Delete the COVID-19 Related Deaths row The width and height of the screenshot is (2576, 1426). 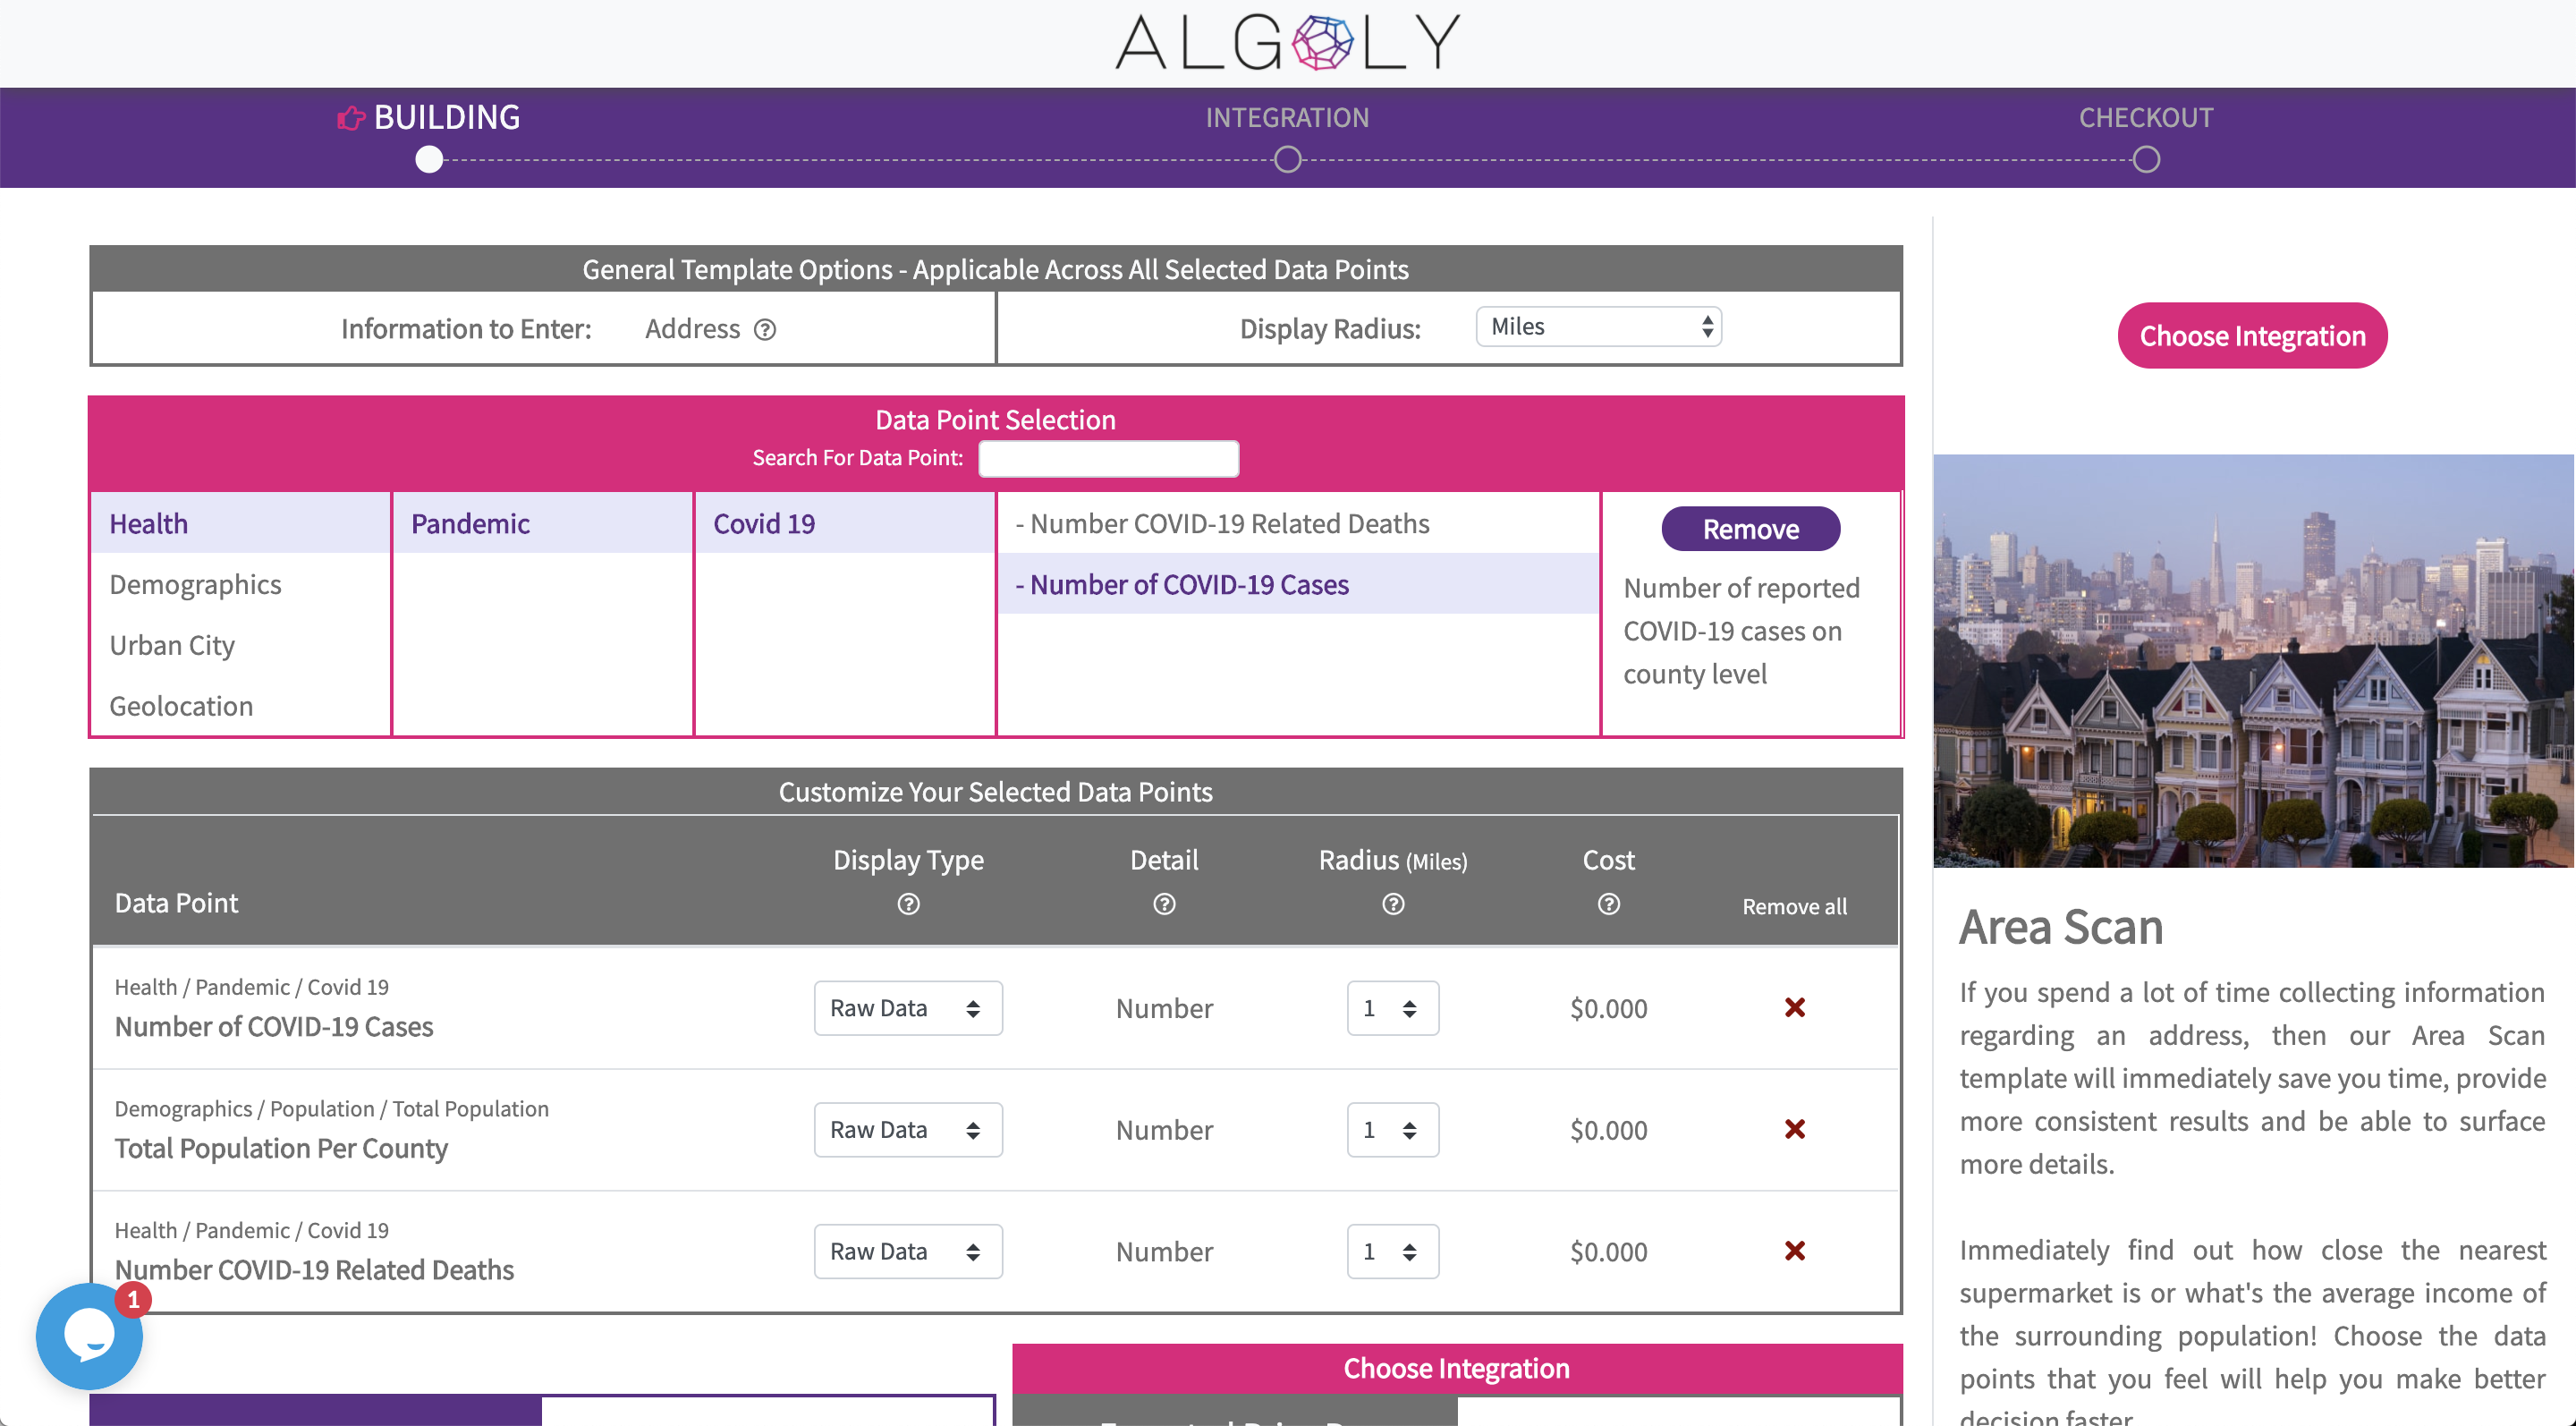point(1795,1251)
